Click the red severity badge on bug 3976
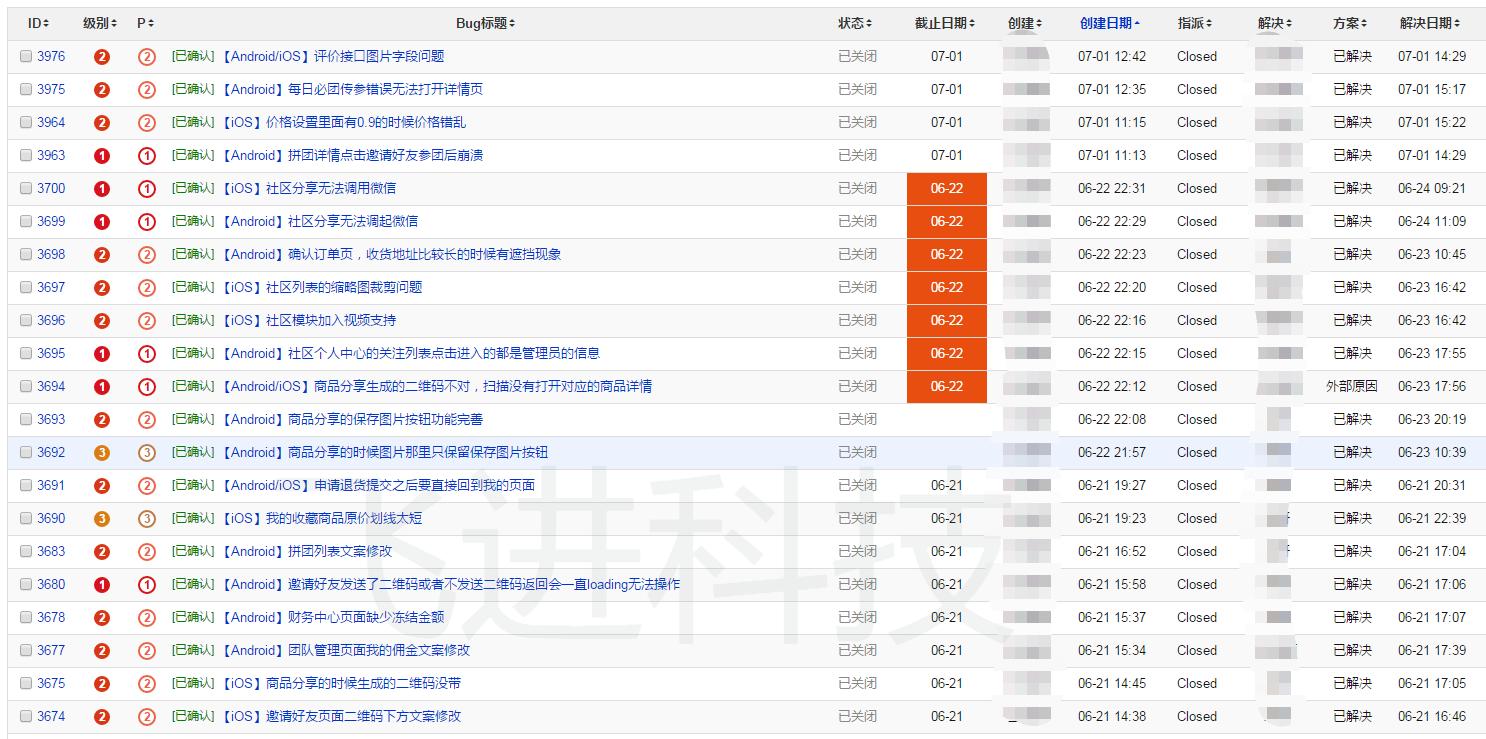 [101, 56]
